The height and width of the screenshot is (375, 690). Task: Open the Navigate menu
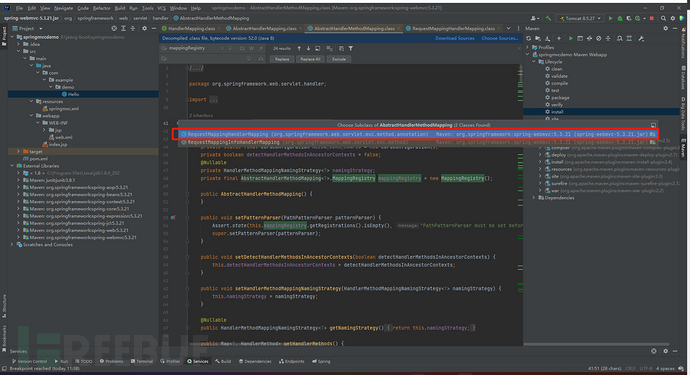coord(64,8)
